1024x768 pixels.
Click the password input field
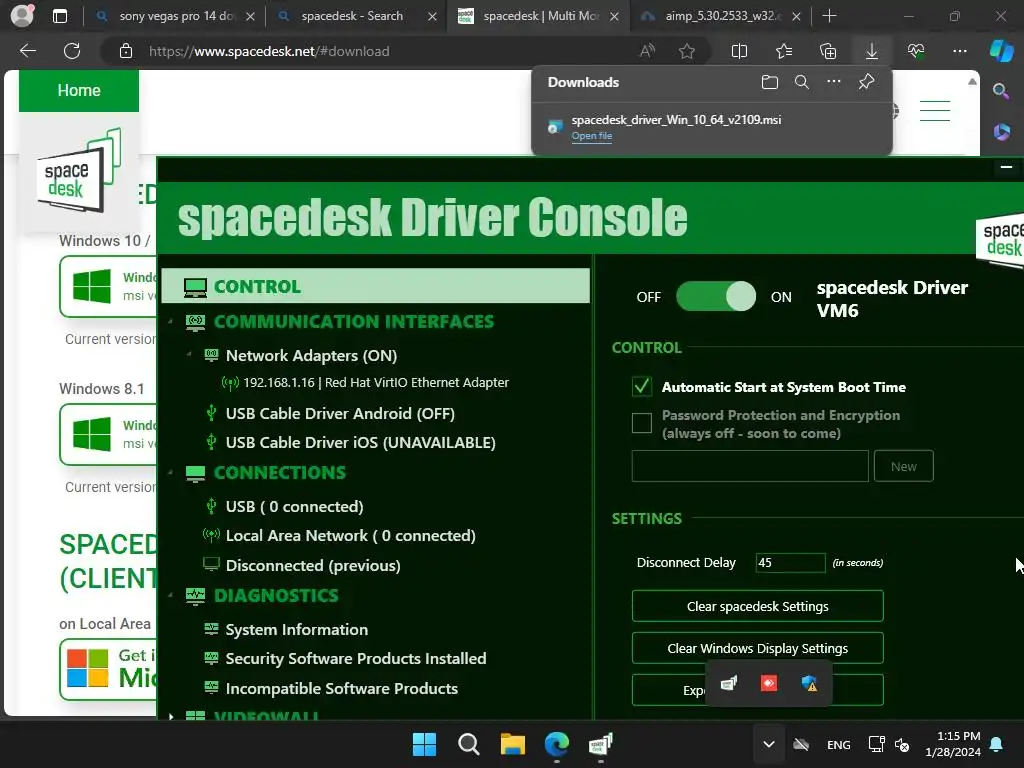[750, 466]
